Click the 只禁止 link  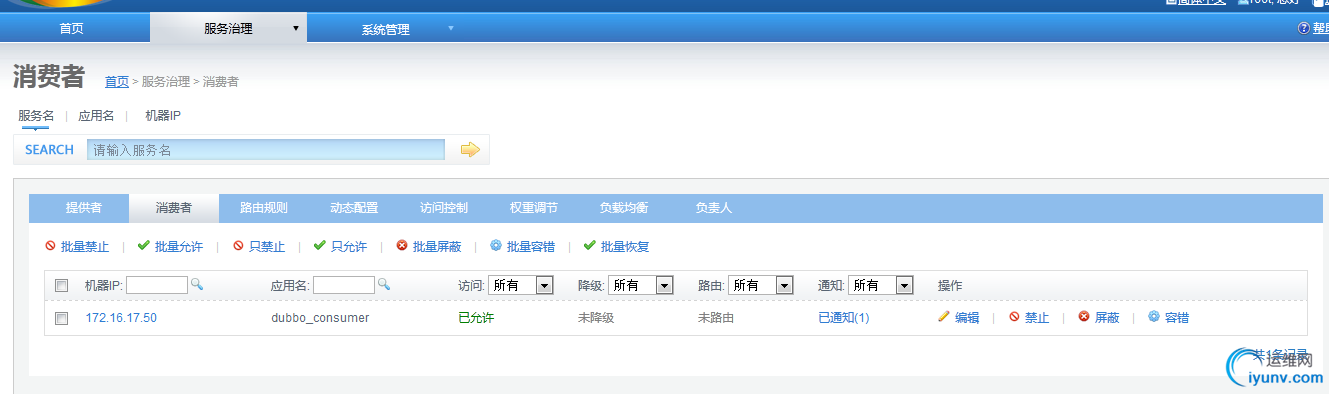[267, 246]
